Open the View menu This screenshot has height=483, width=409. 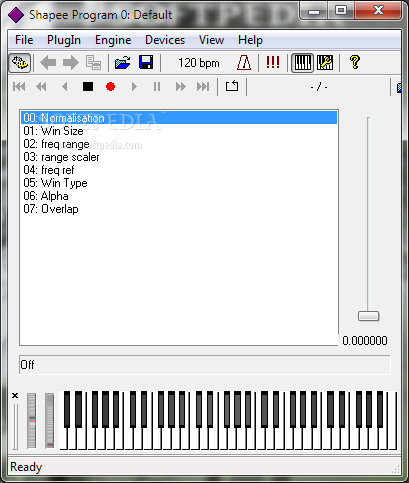(211, 40)
